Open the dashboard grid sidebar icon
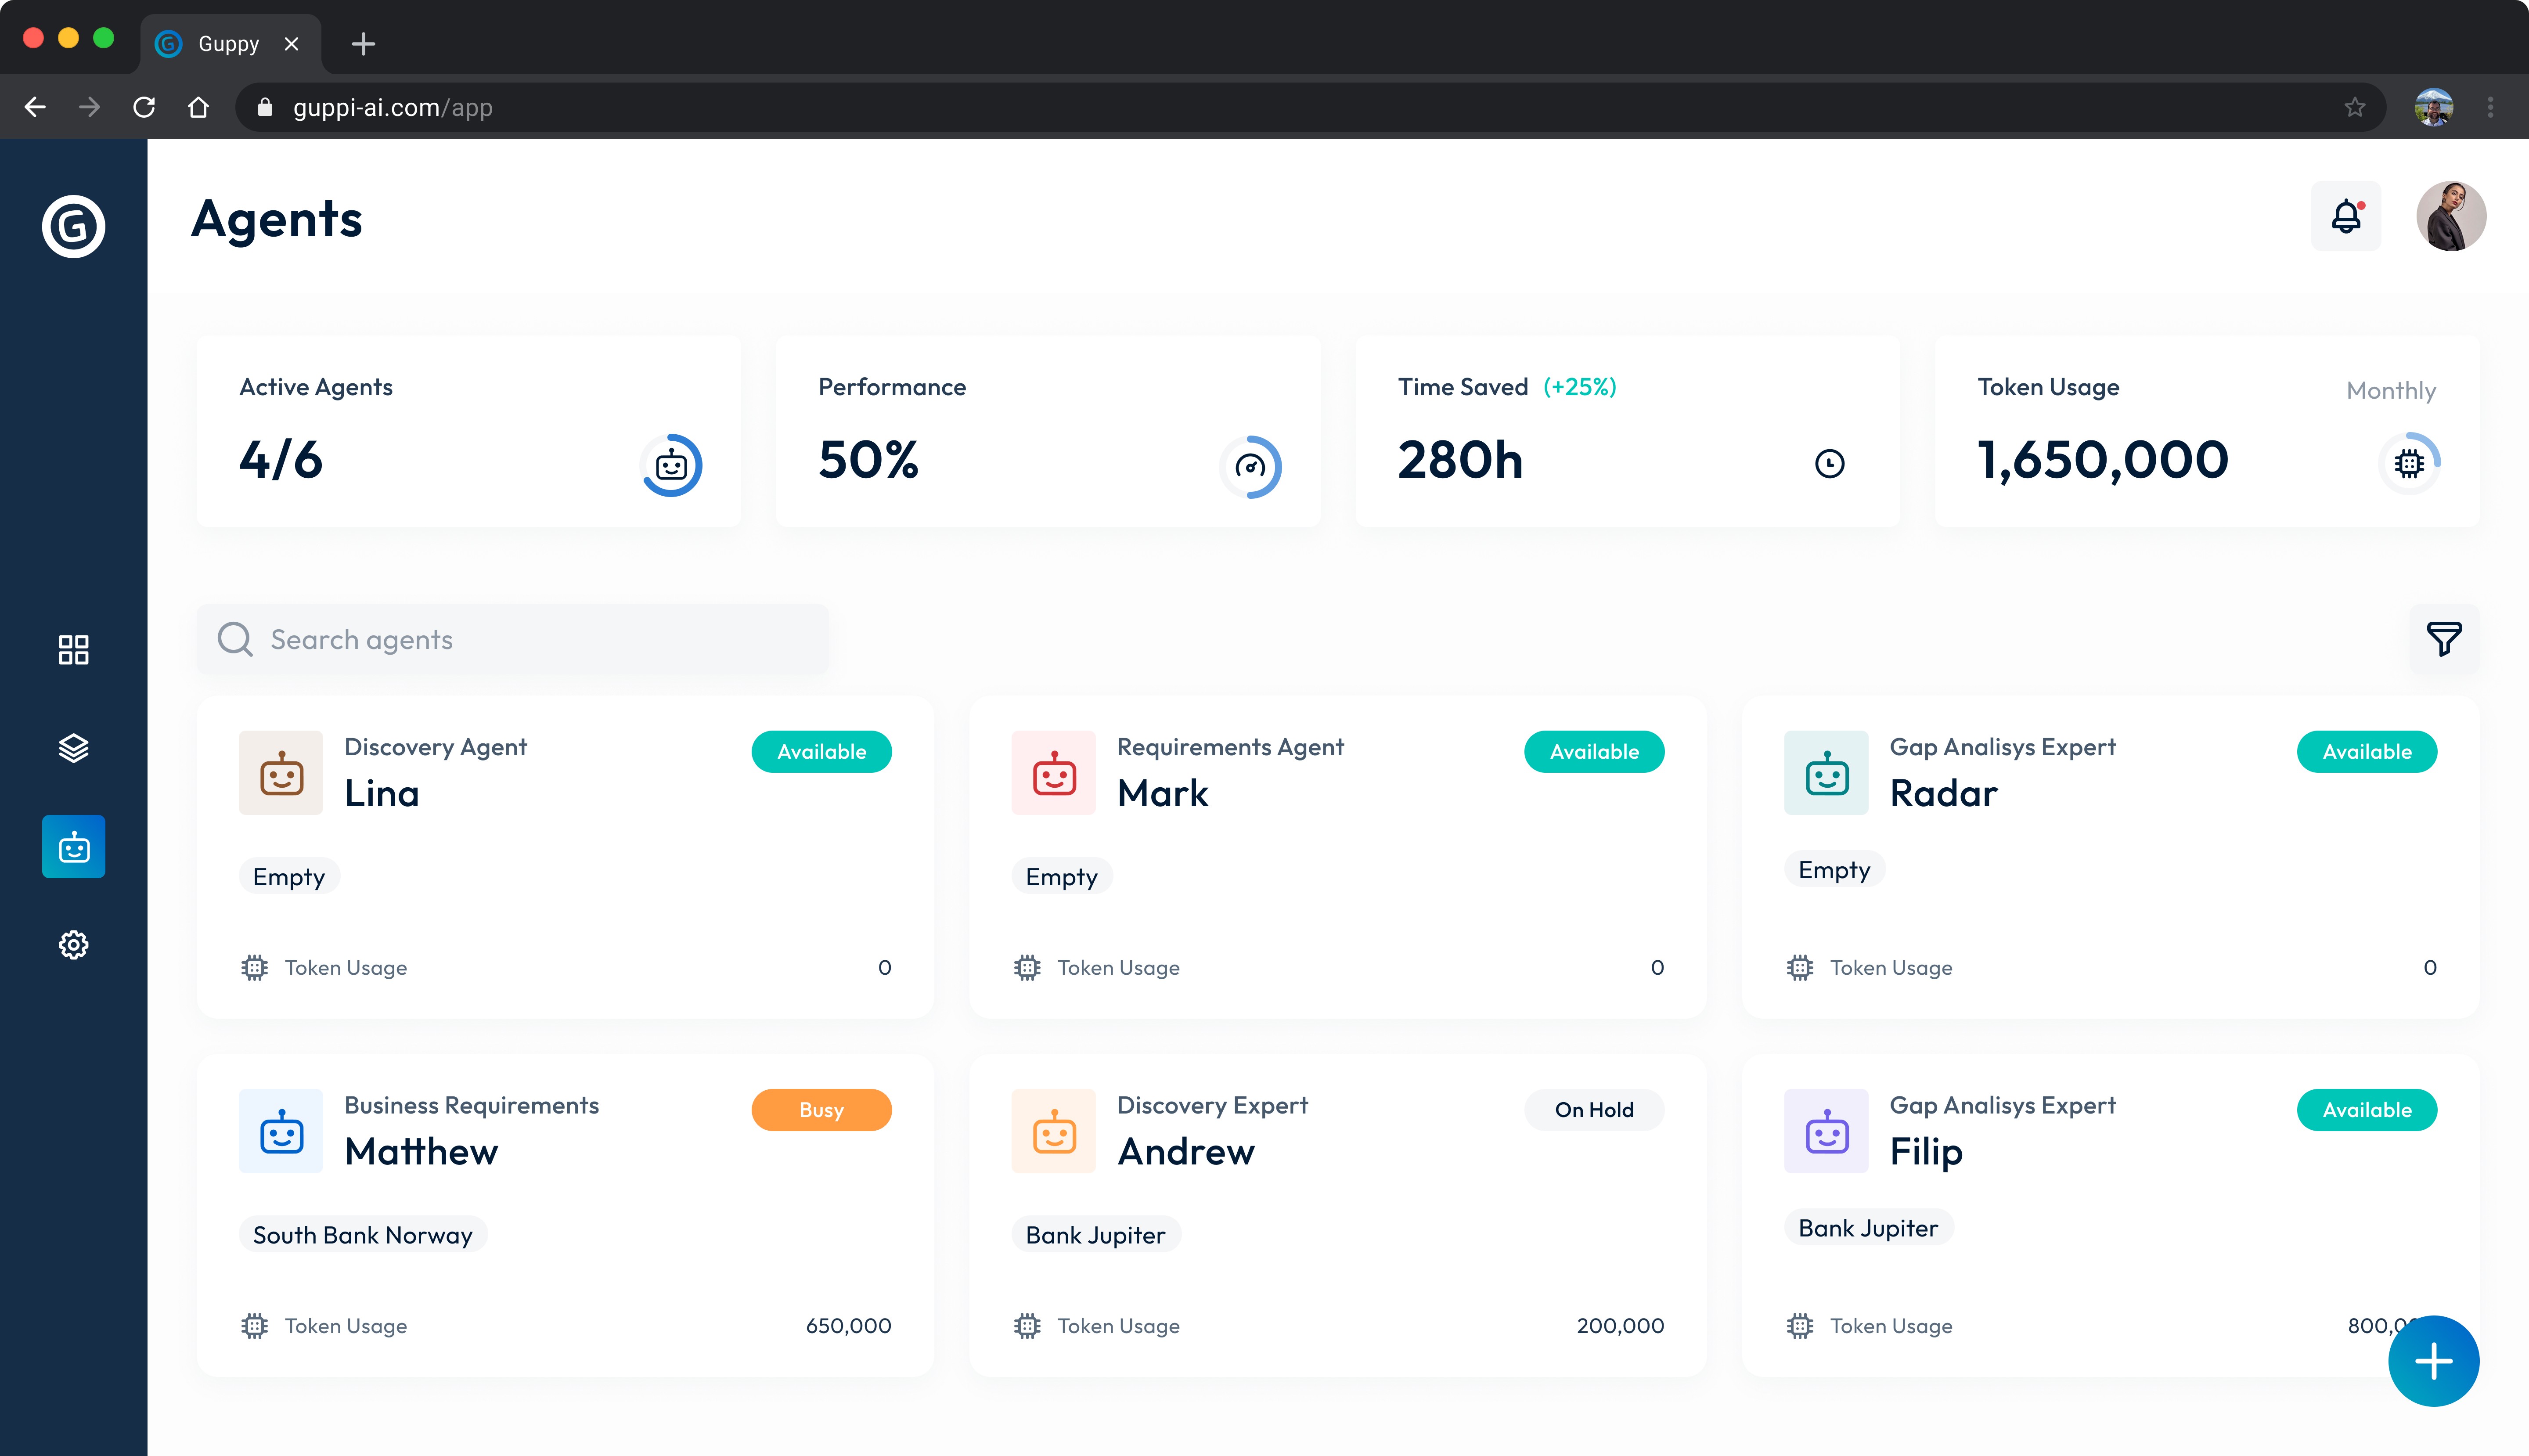 pos(73,650)
